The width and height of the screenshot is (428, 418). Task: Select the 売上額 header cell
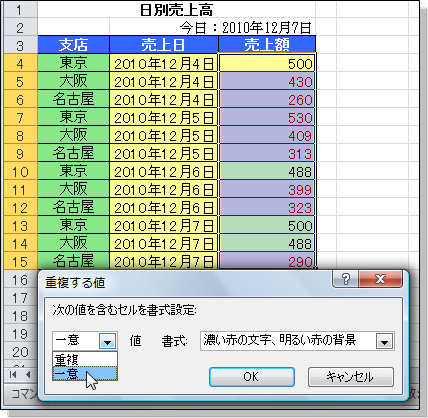pos(267,44)
